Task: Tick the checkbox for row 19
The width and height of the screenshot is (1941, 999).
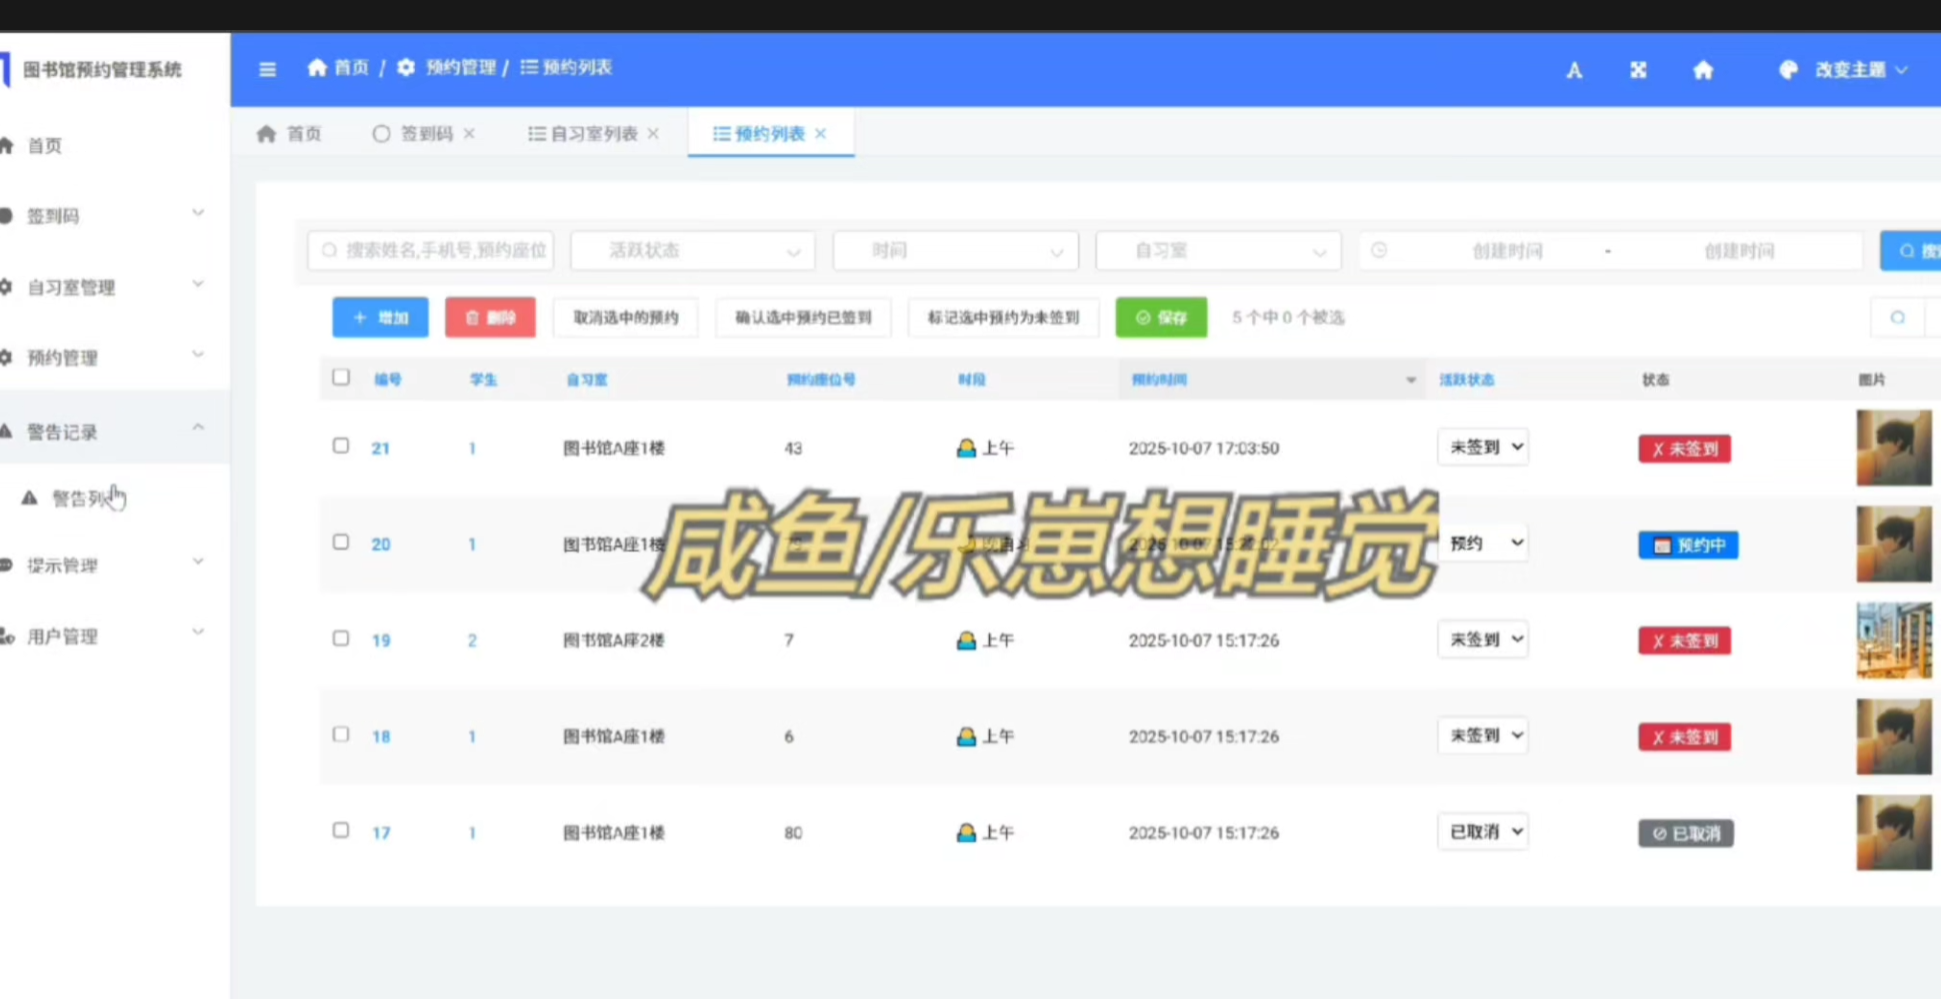Action: 341,638
